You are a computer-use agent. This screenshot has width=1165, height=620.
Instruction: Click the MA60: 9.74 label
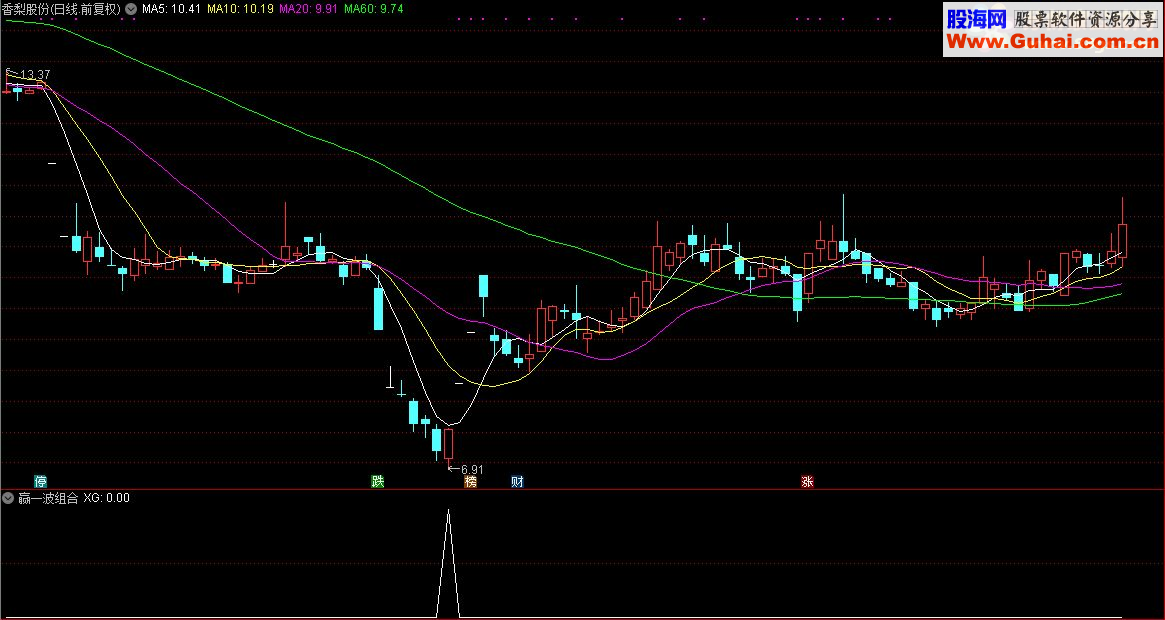[373, 10]
